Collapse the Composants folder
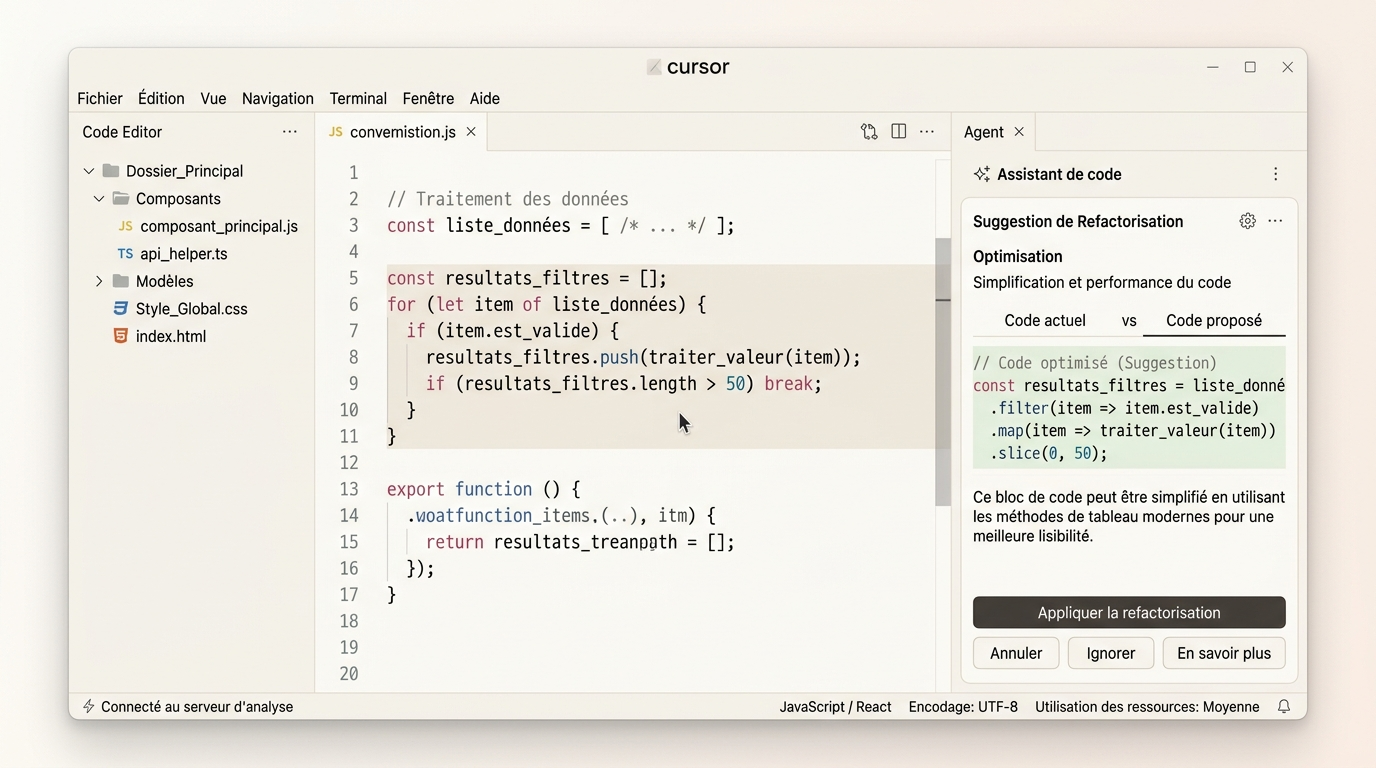The width and height of the screenshot is (1376, 768). coord(99,199)
